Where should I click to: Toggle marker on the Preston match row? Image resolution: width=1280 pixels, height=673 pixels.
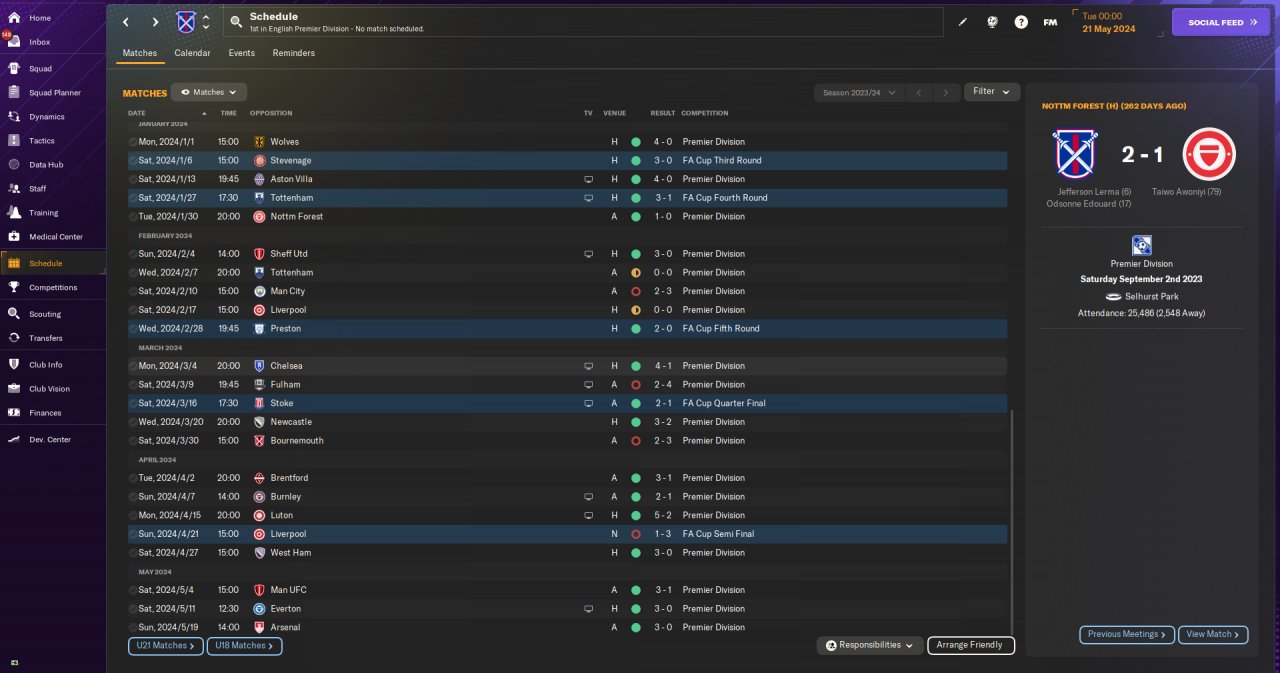point(133,328)
